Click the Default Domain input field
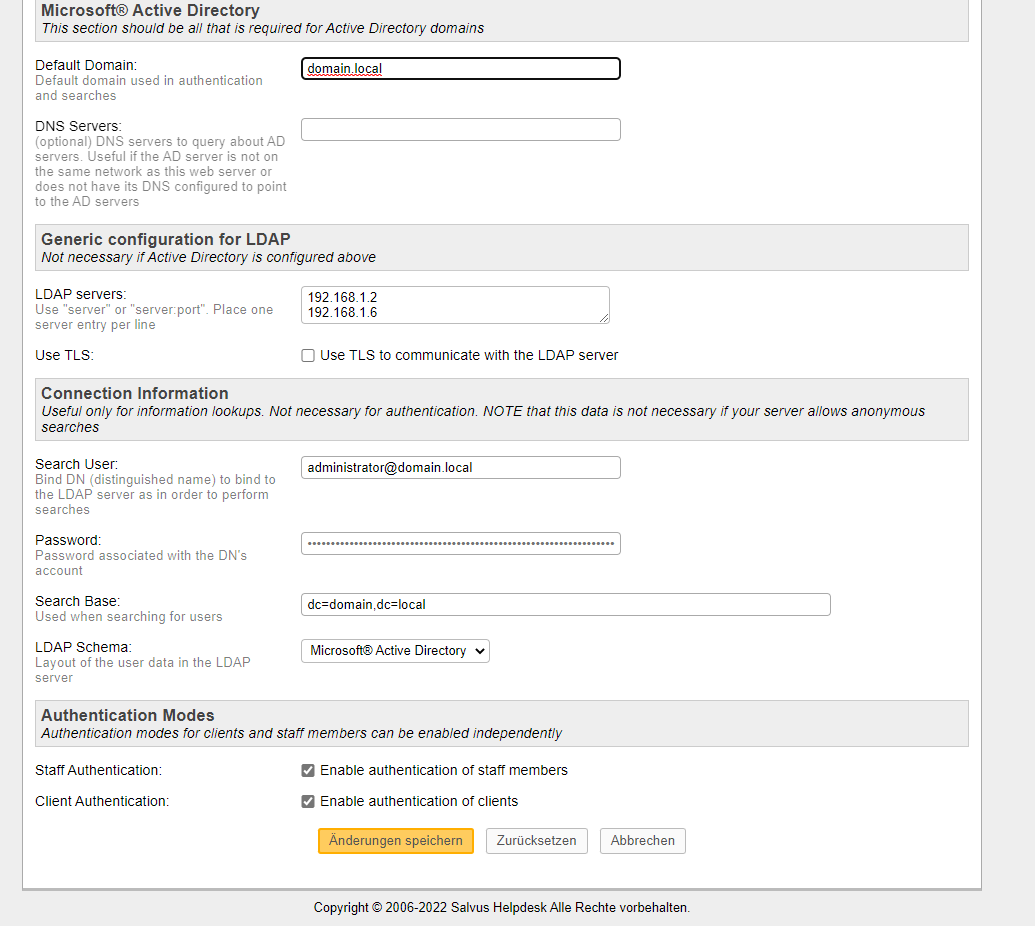1035x926 pixels. pyautogui.click(x=460, y=69)
